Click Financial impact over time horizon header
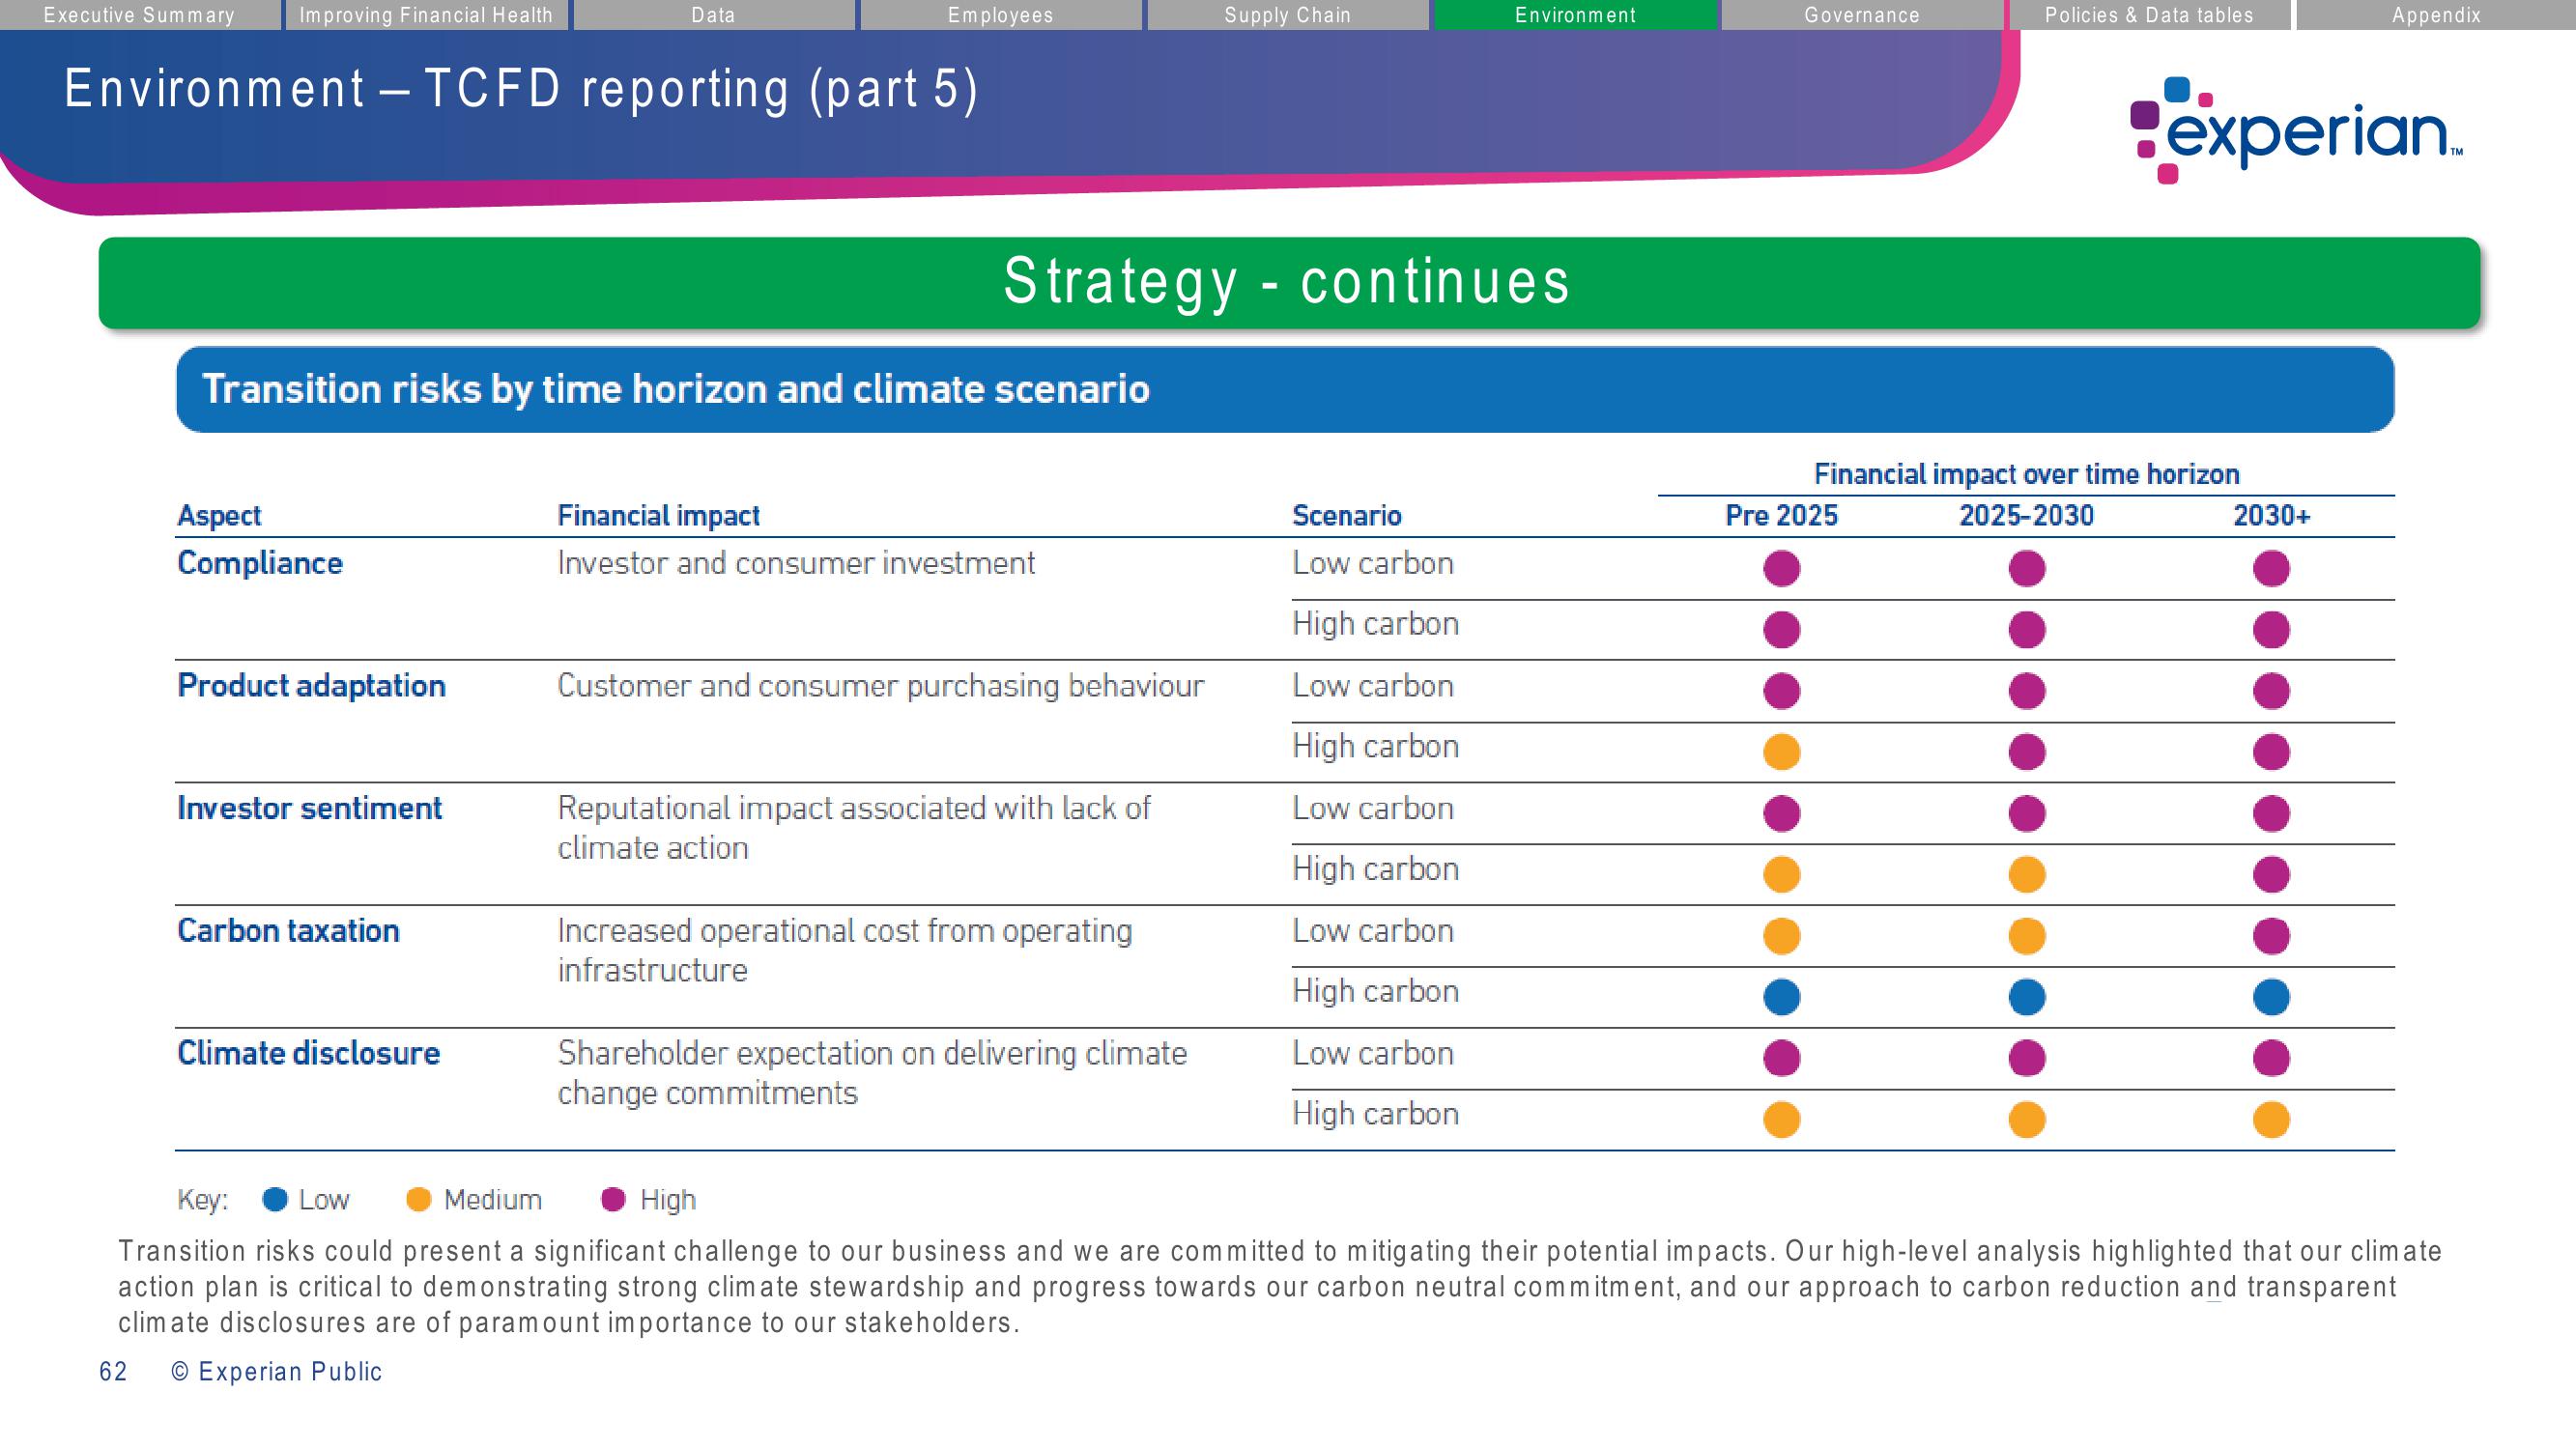This screenshot has height=1449, width=2576. (x=2026, y=474)
